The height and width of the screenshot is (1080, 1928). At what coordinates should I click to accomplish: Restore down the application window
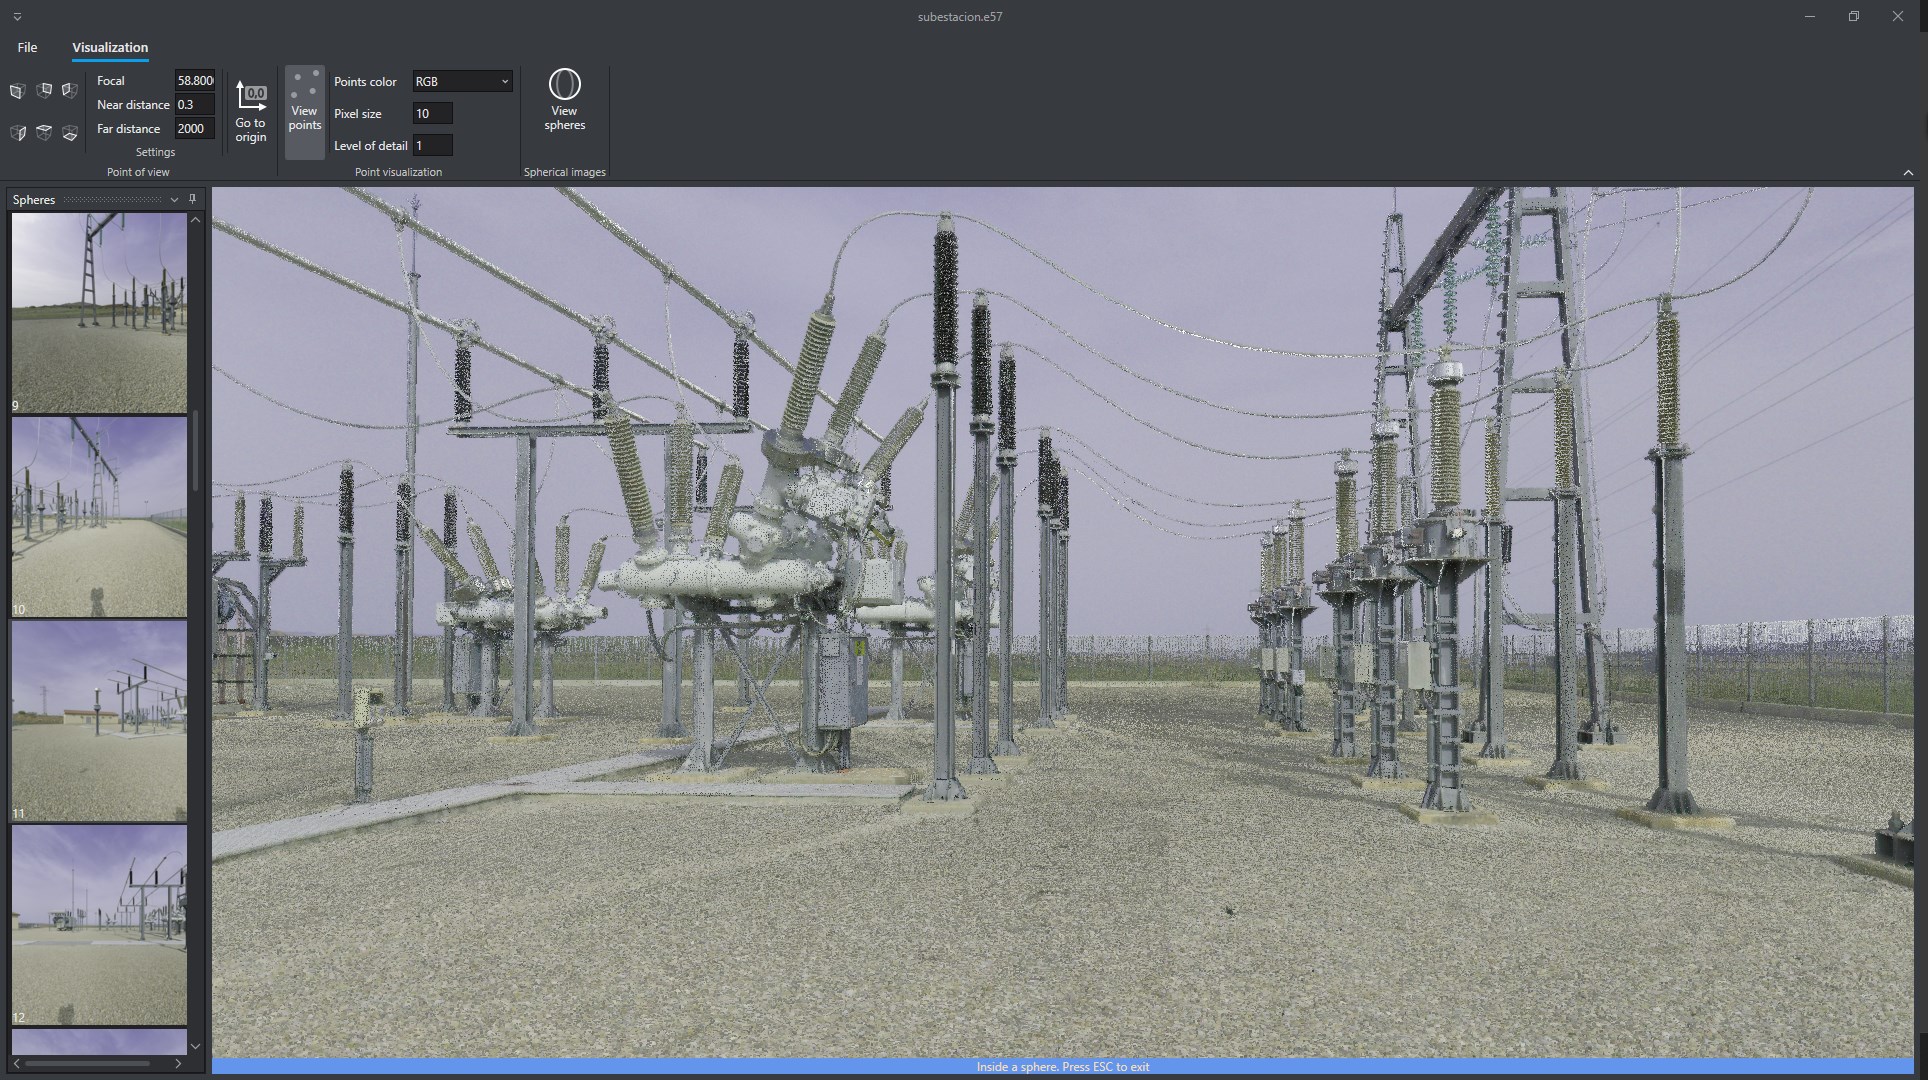click(1854, 17)
